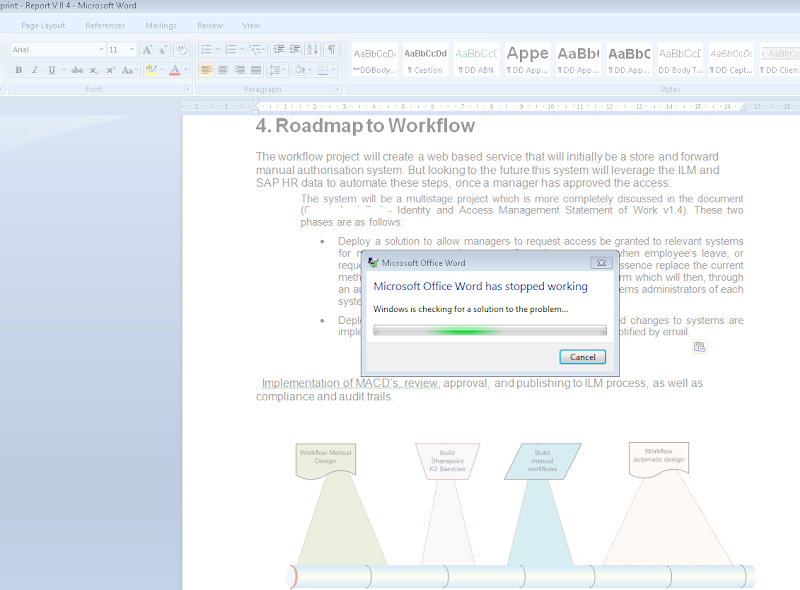Apply yellow text highlight color

tap(150, 70)
